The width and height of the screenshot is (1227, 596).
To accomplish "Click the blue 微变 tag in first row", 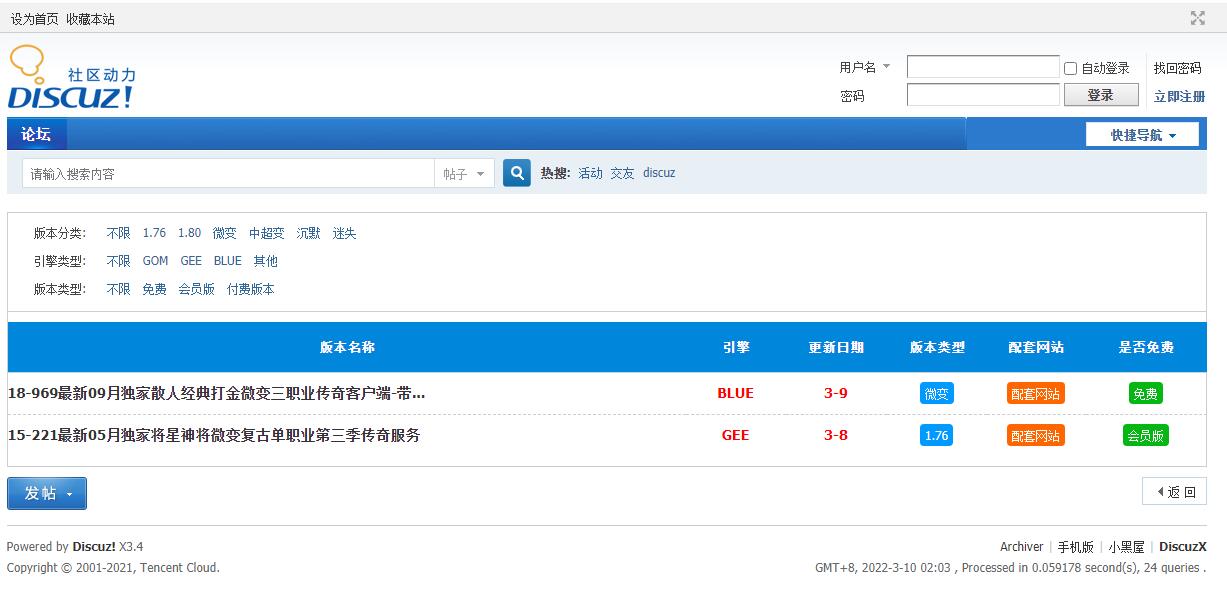I will (936, 393).
